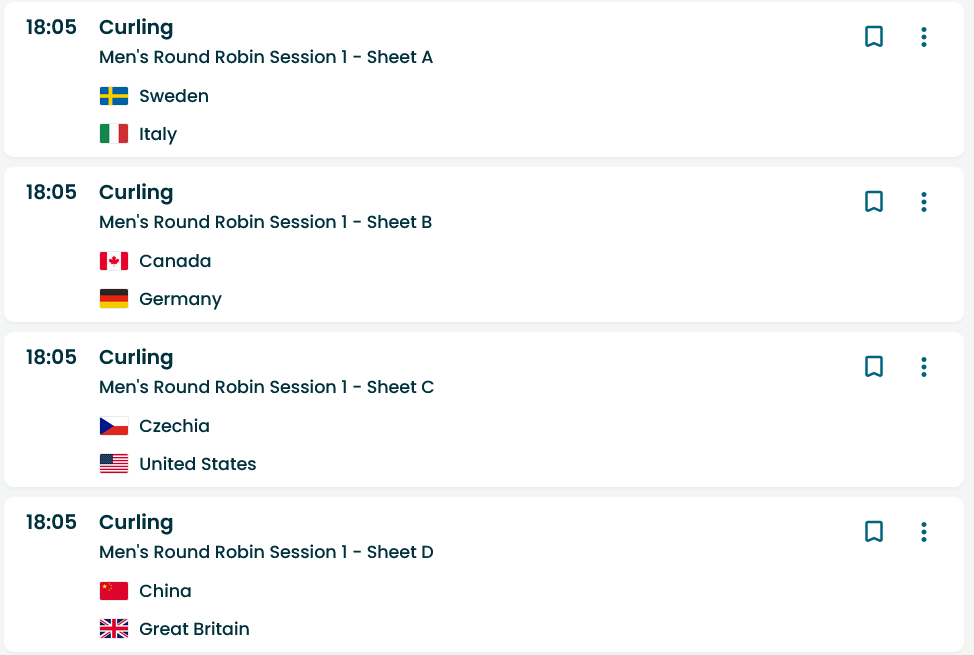Click the Great Britain flag icon
The height and width of the screenshot is (655, 974).
click(x=114, y=629)
